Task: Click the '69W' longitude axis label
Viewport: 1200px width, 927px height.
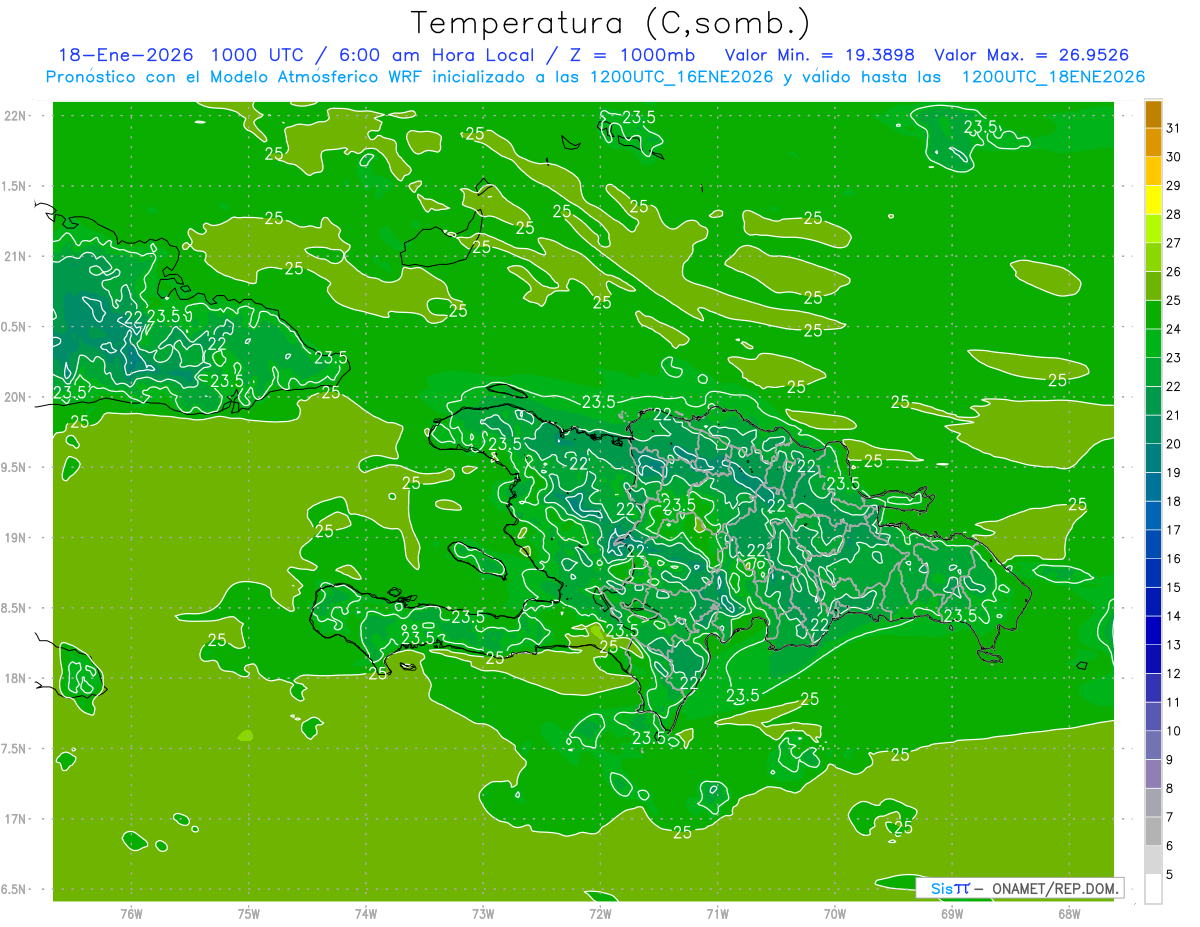Action: click(x=952, y=914)
